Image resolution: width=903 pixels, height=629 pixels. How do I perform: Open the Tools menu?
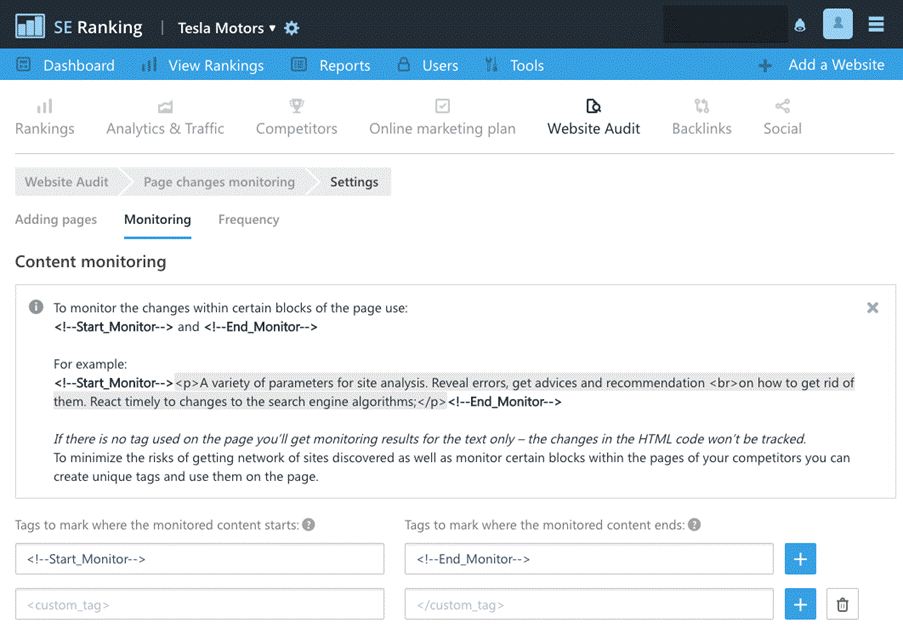[514, 65]
